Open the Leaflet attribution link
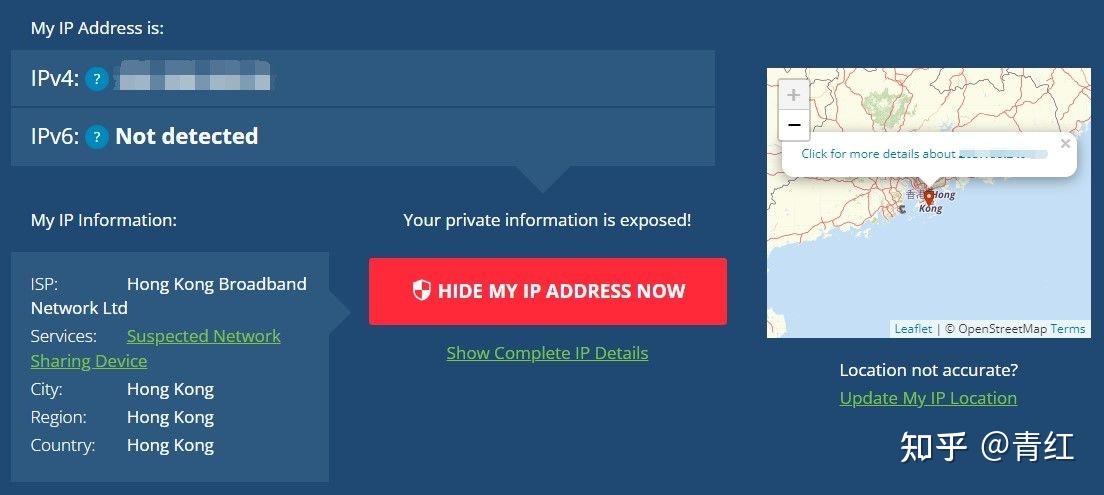Viewport: 1104px width, 495px height. pyautogui.click(x=913, y=329)
